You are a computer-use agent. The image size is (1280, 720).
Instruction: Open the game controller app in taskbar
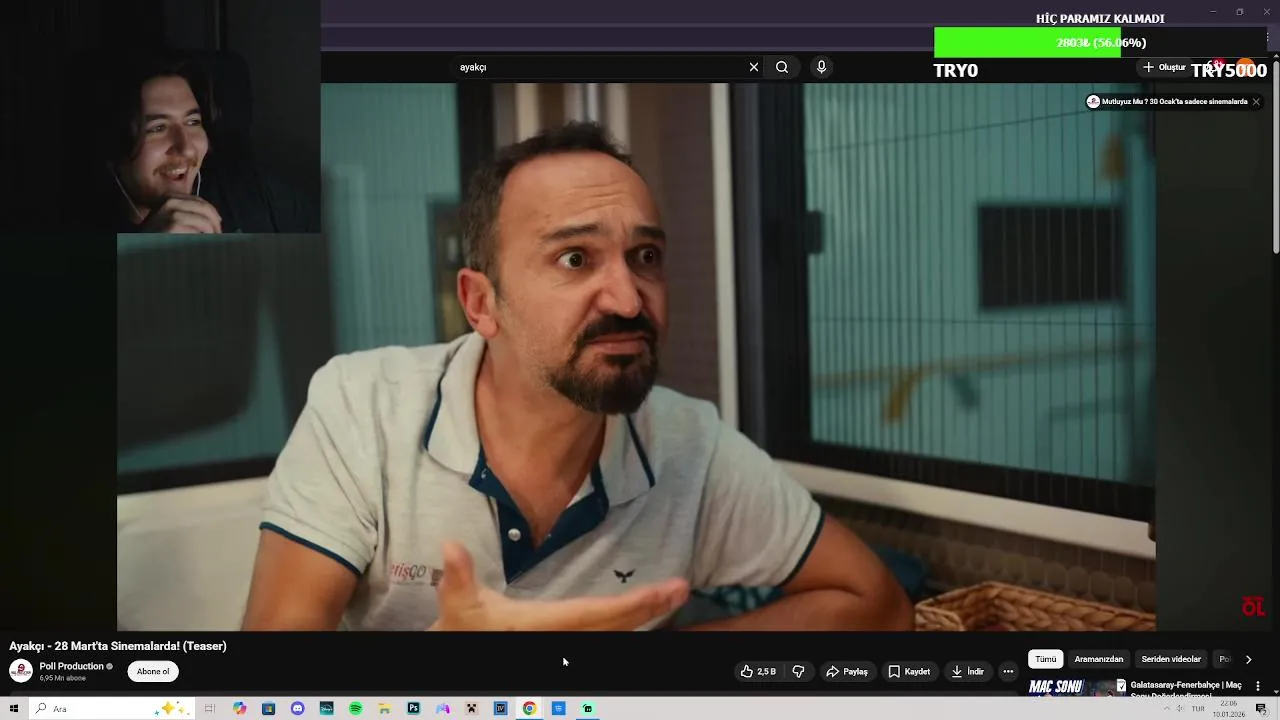(x=442, y=708)
